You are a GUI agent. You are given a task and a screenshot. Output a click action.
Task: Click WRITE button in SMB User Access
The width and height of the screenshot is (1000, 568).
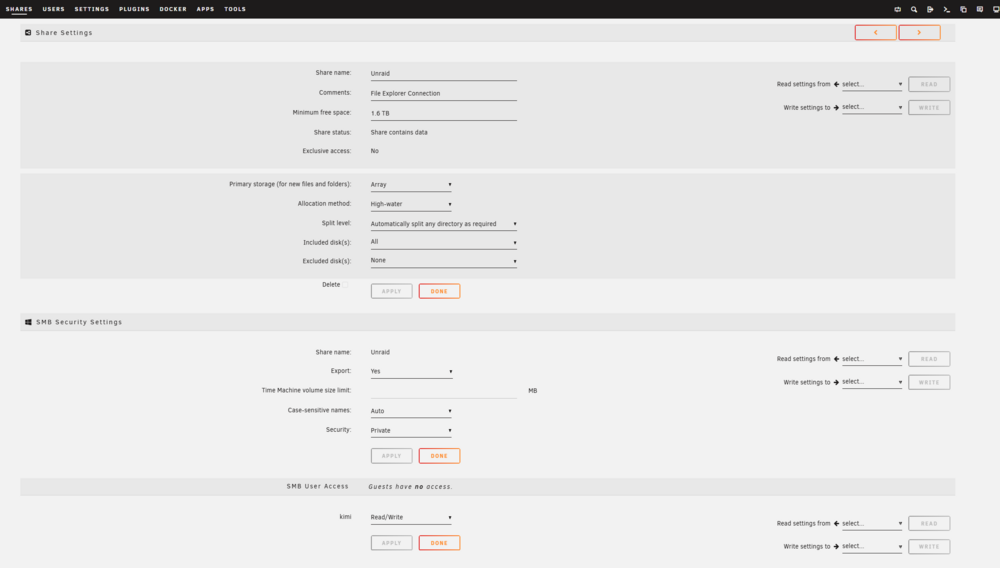click(929, 546)
